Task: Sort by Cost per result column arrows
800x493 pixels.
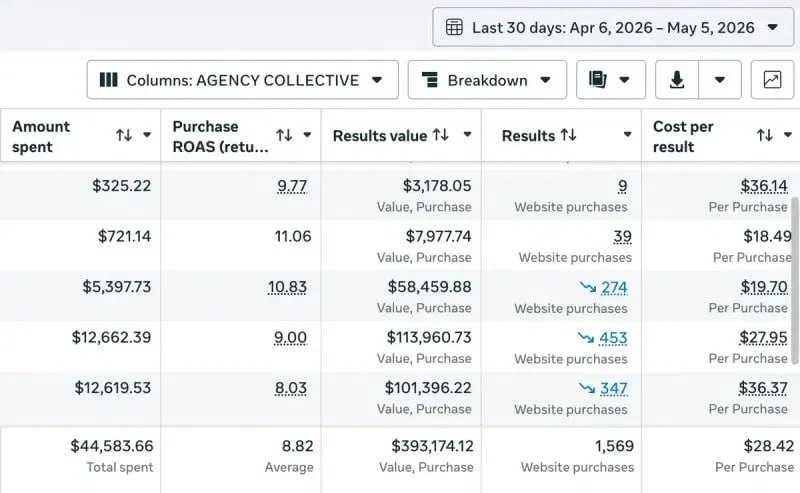Action: pos(765,135)
